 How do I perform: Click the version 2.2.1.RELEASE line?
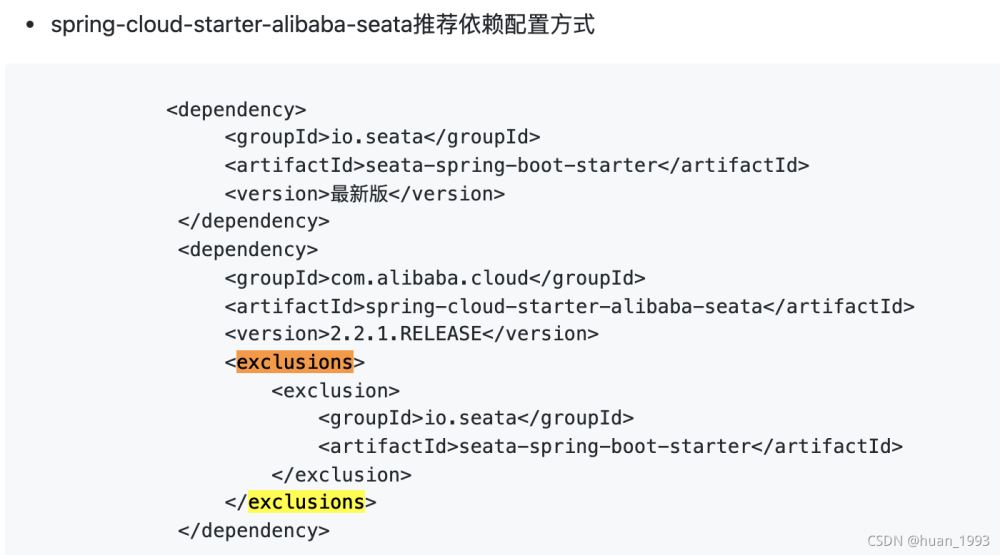tap(411, 334)
